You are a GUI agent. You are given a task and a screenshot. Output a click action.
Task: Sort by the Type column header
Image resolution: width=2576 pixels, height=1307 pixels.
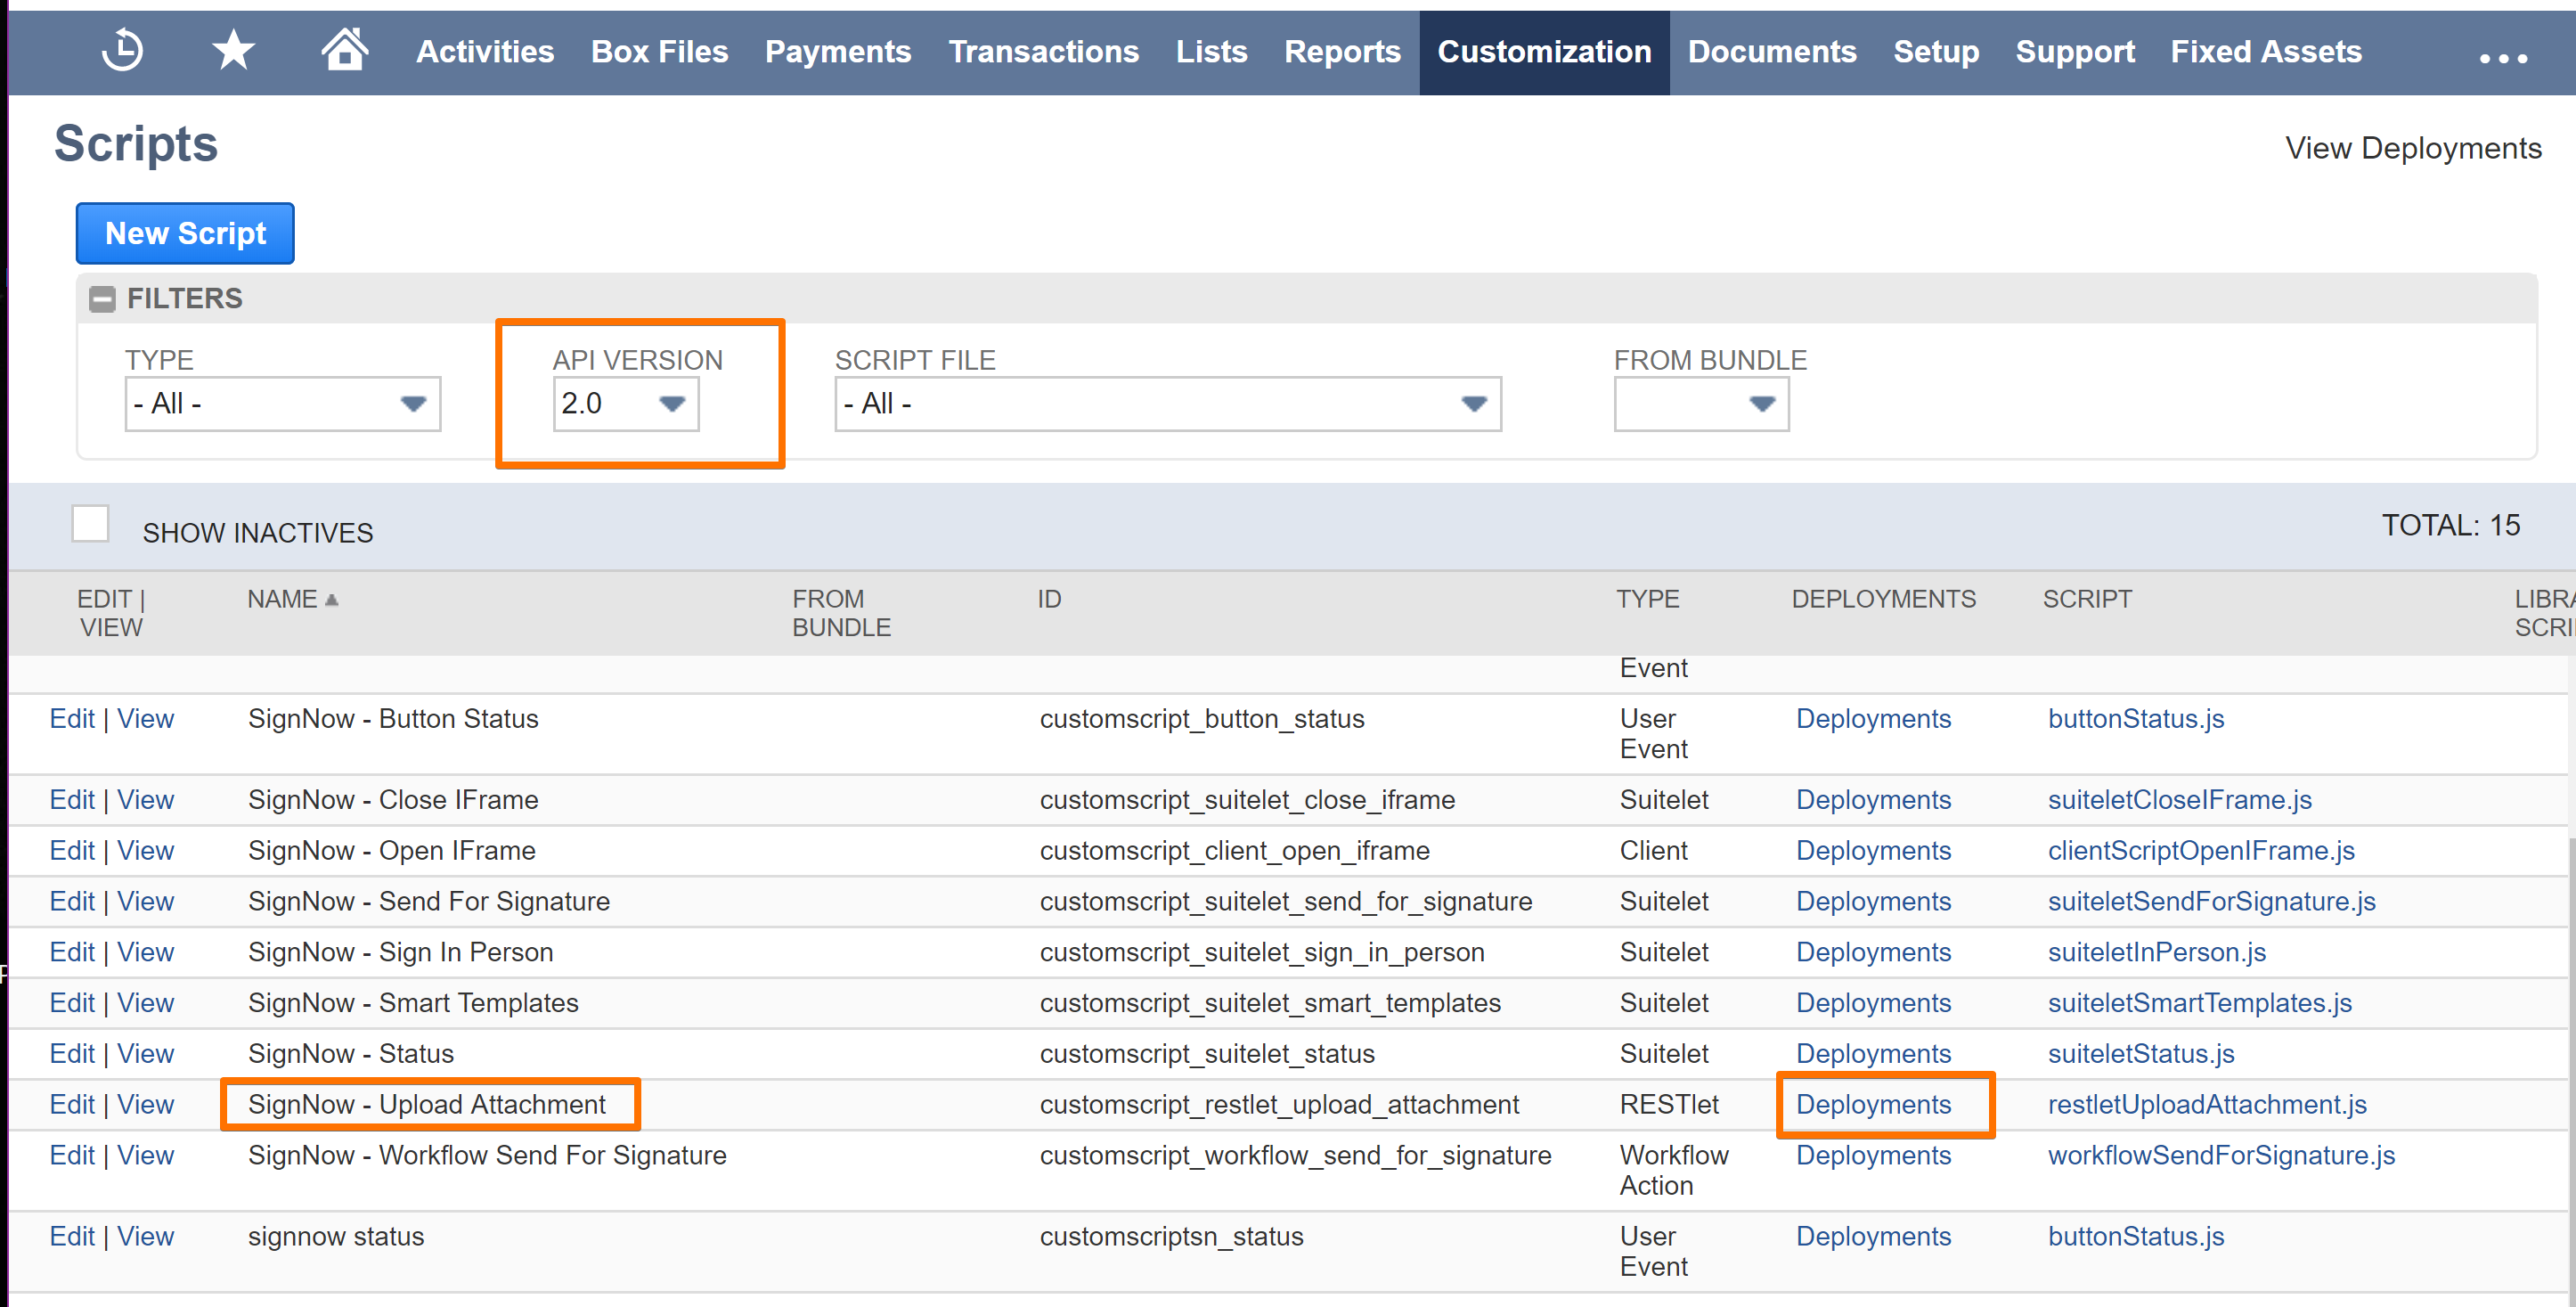pyautogui.click(x=1647, y=600)
